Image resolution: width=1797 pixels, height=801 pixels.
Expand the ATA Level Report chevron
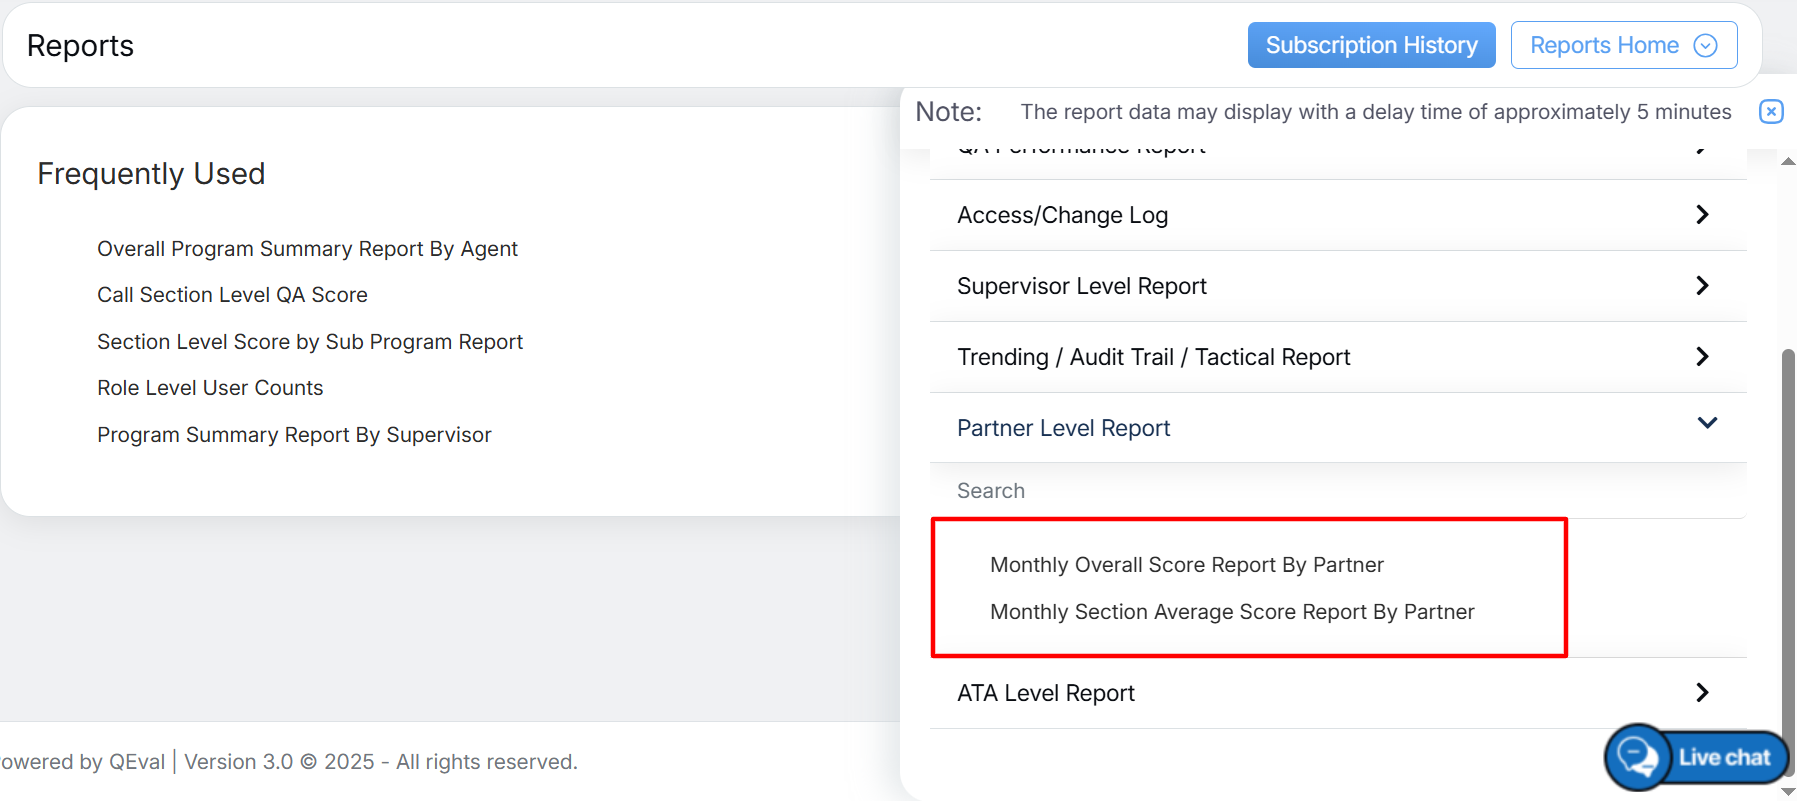pyautogui.click(x=1702, y=693)
